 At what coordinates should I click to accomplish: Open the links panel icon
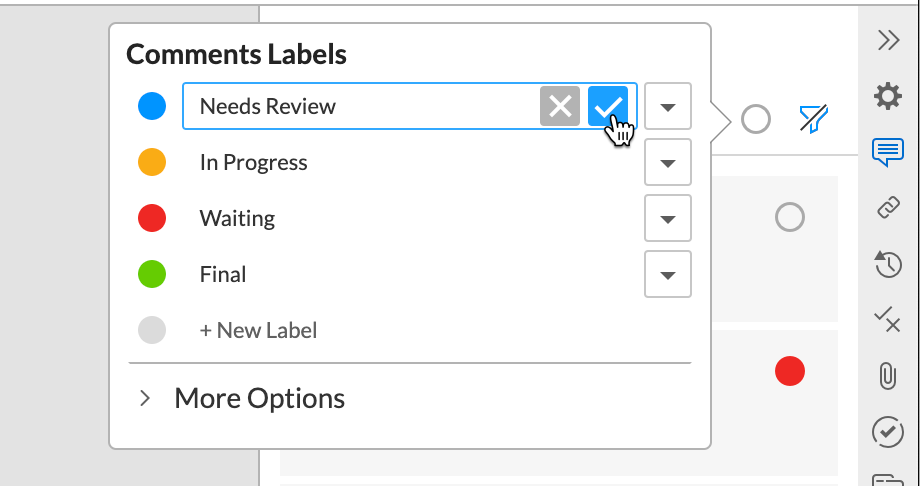pyautogui.click(x=888, y=208)
